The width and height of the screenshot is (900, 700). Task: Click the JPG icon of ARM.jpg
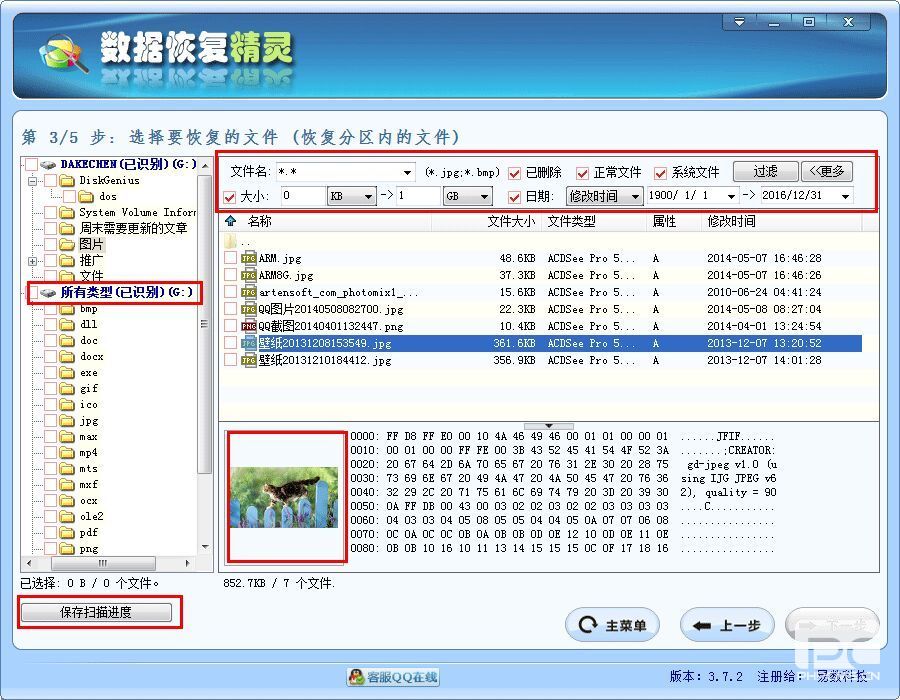tap(248, 259)
